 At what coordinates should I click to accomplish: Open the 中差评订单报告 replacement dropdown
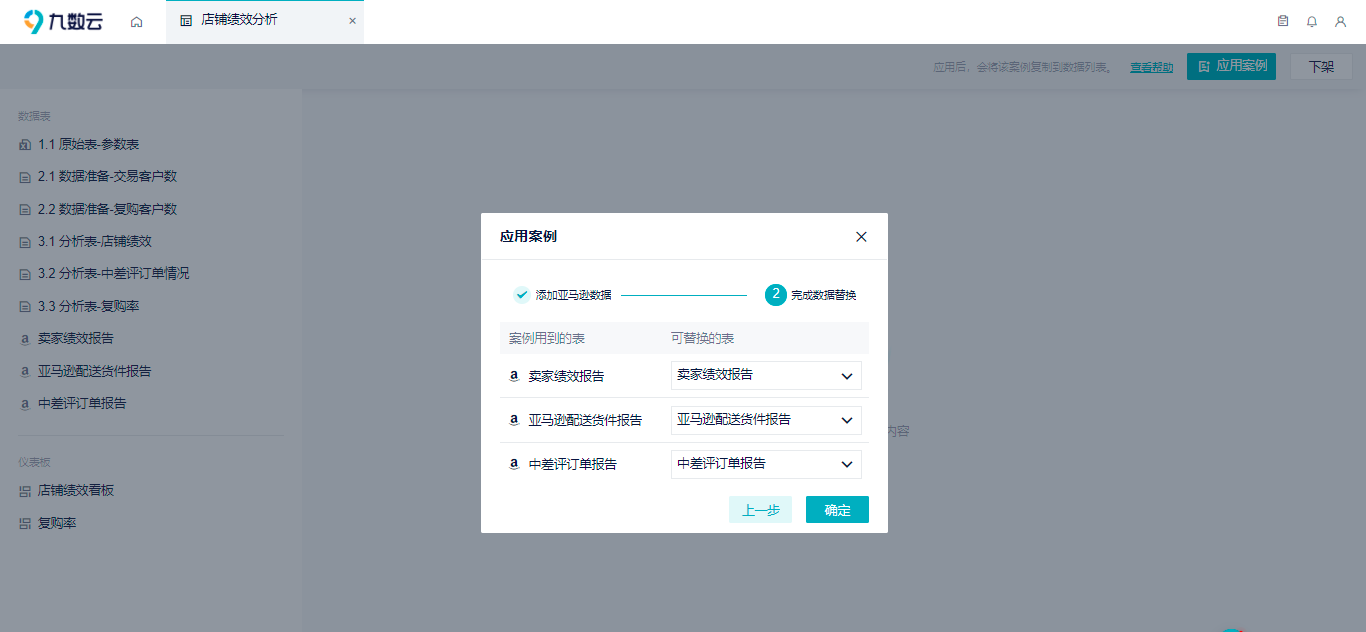pos(766,464)
